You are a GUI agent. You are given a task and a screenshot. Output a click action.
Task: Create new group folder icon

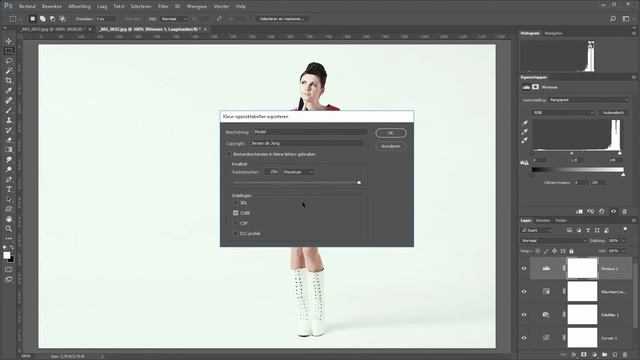[604, 355]
